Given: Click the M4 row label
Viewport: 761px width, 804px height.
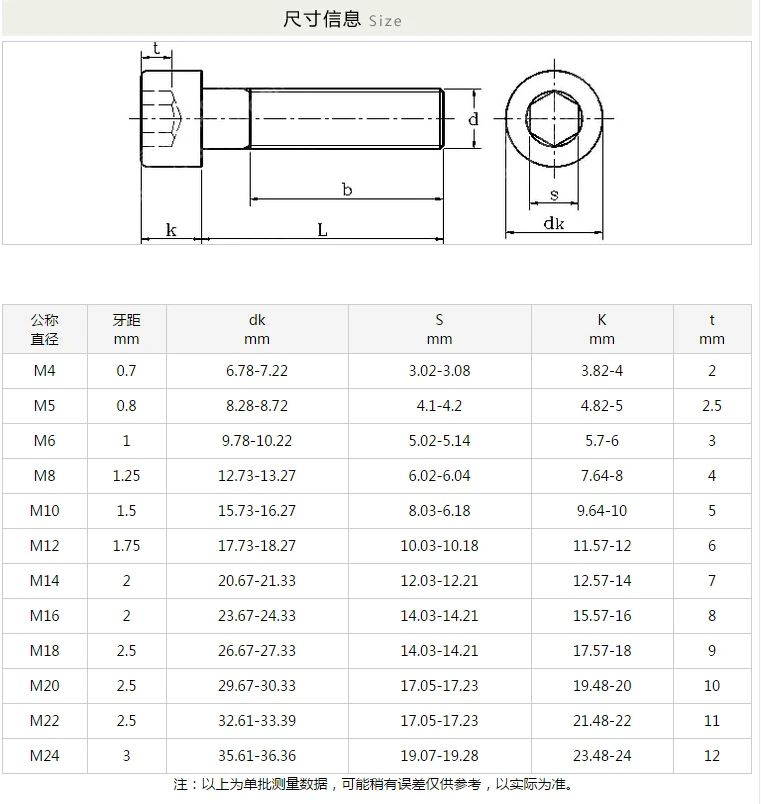Looking at the screenshot, I should coord(45,371).
